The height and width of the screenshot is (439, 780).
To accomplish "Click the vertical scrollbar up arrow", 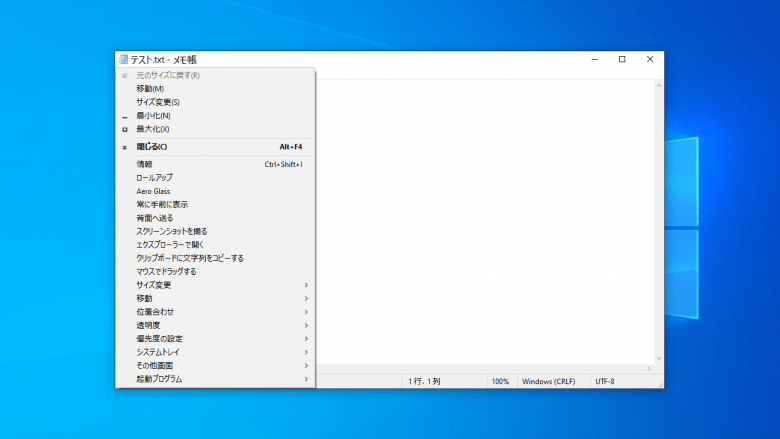I will click(x=659, y=86).
